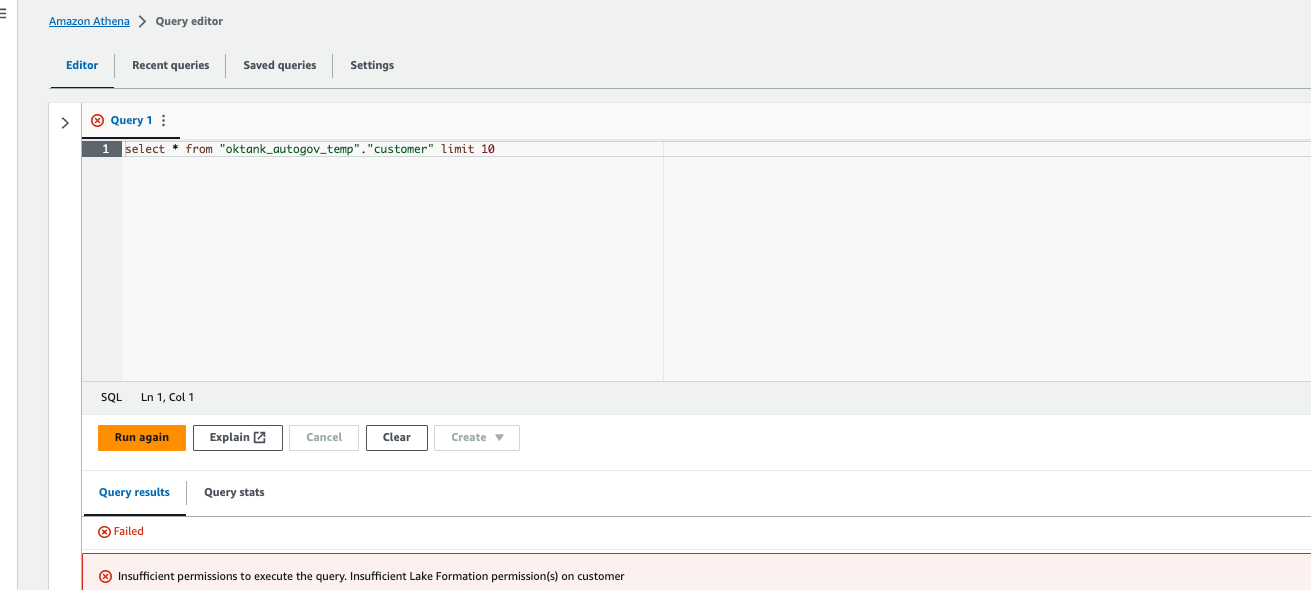Click the red Failed status icon
This screenshot has height=590, width=1311.
[x=104, y=532]
